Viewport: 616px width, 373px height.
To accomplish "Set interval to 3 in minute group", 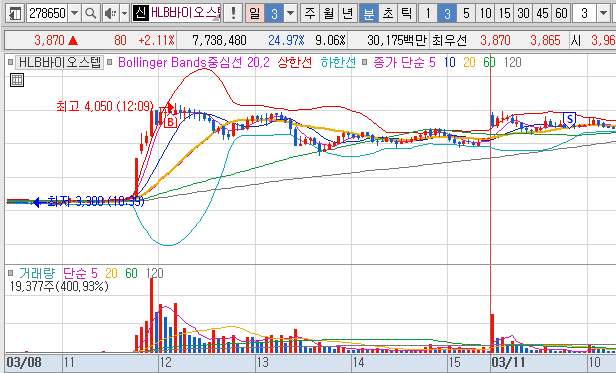I will click(x=447, y=13).
